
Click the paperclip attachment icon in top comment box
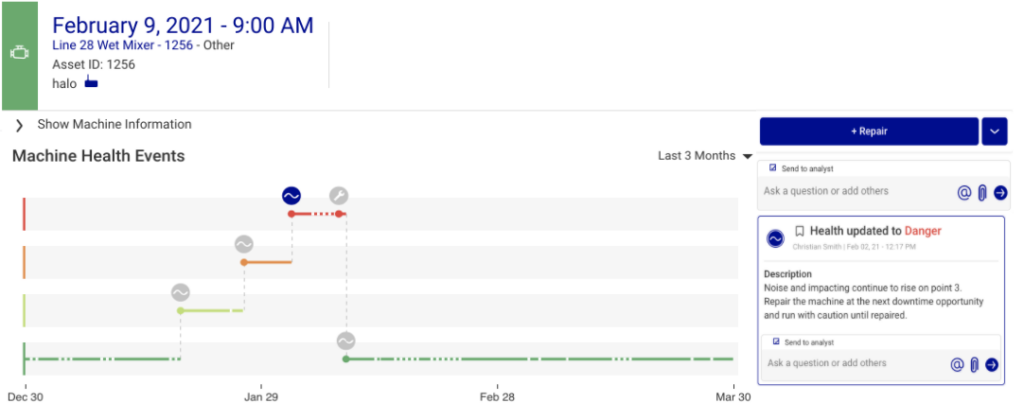point(982,193)
